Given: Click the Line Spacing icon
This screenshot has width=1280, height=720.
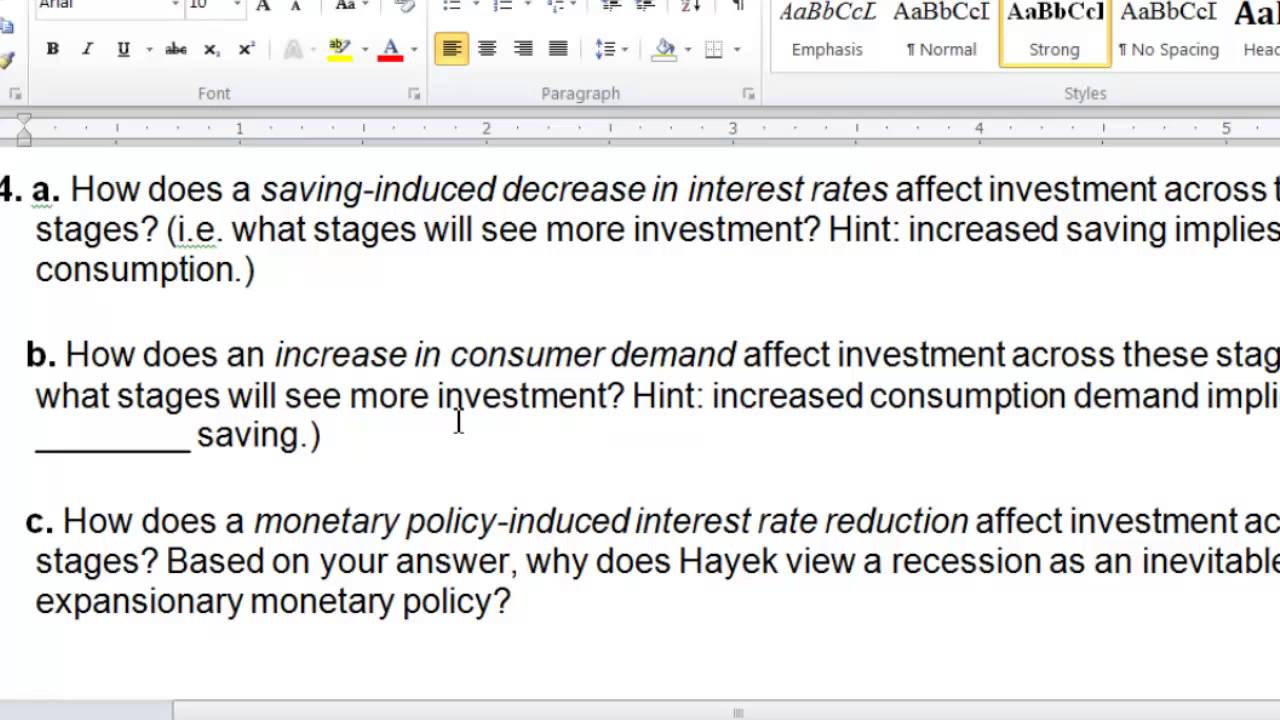Looking at the screenshot, I should point(604,49).
